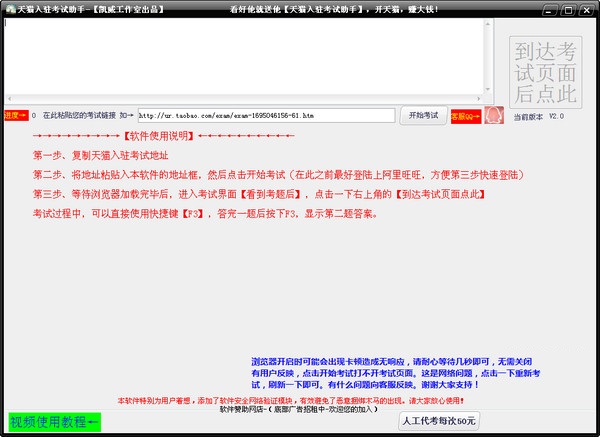Click the red 进度 label
Image resolution: width=600 pixels, height=437 pixels.
click(16, 115)
